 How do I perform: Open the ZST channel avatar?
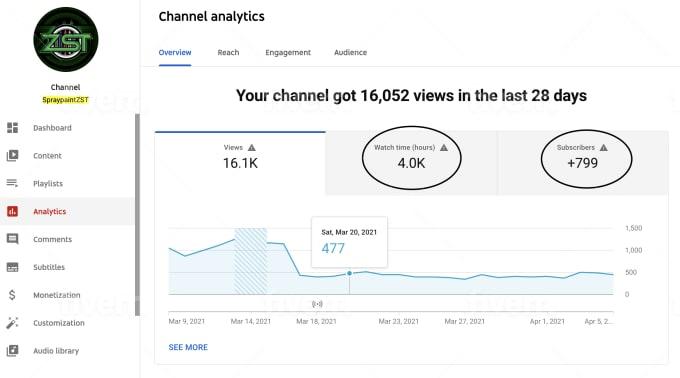[65, 39]
